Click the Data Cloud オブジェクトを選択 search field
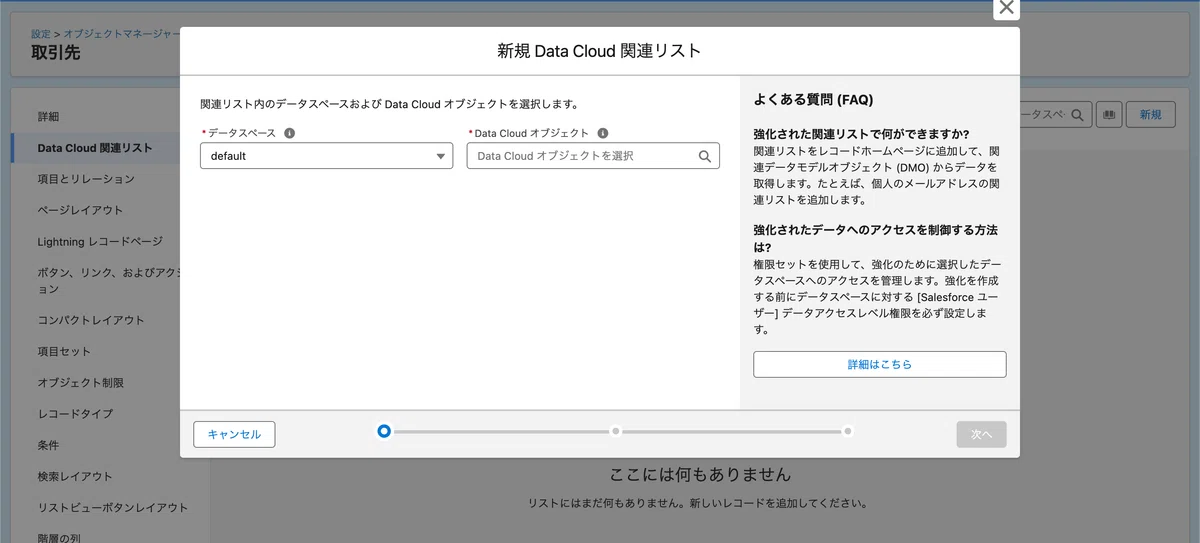 (x=593, y=156)
